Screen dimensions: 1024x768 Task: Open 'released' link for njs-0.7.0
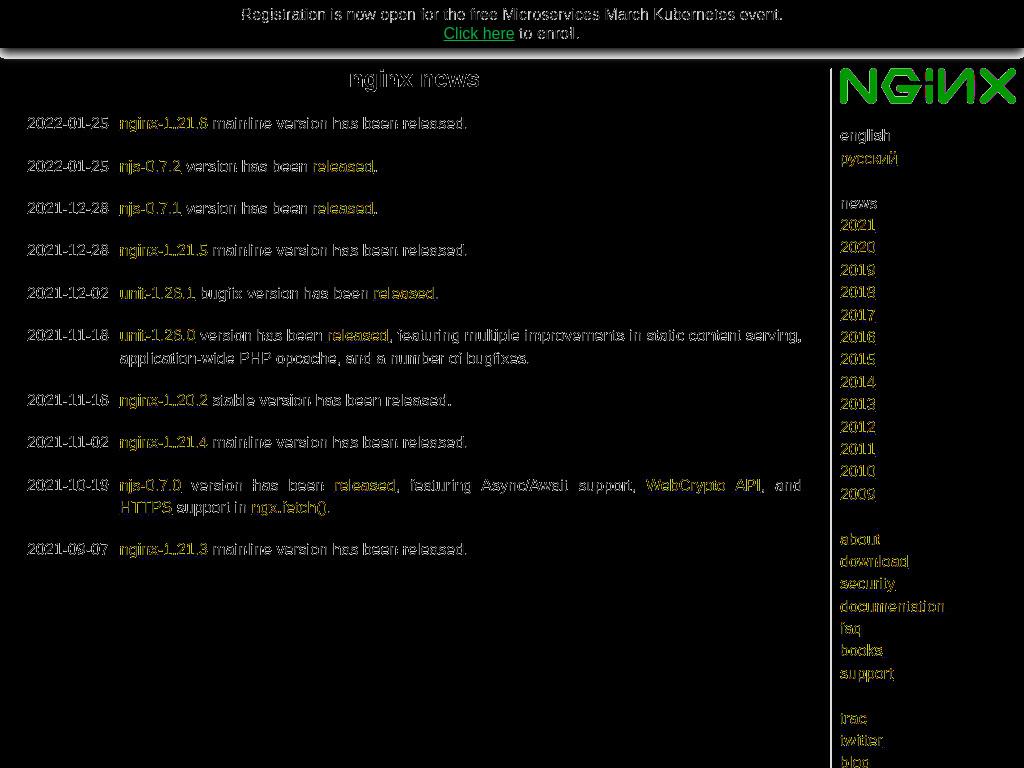pos(365,485)
